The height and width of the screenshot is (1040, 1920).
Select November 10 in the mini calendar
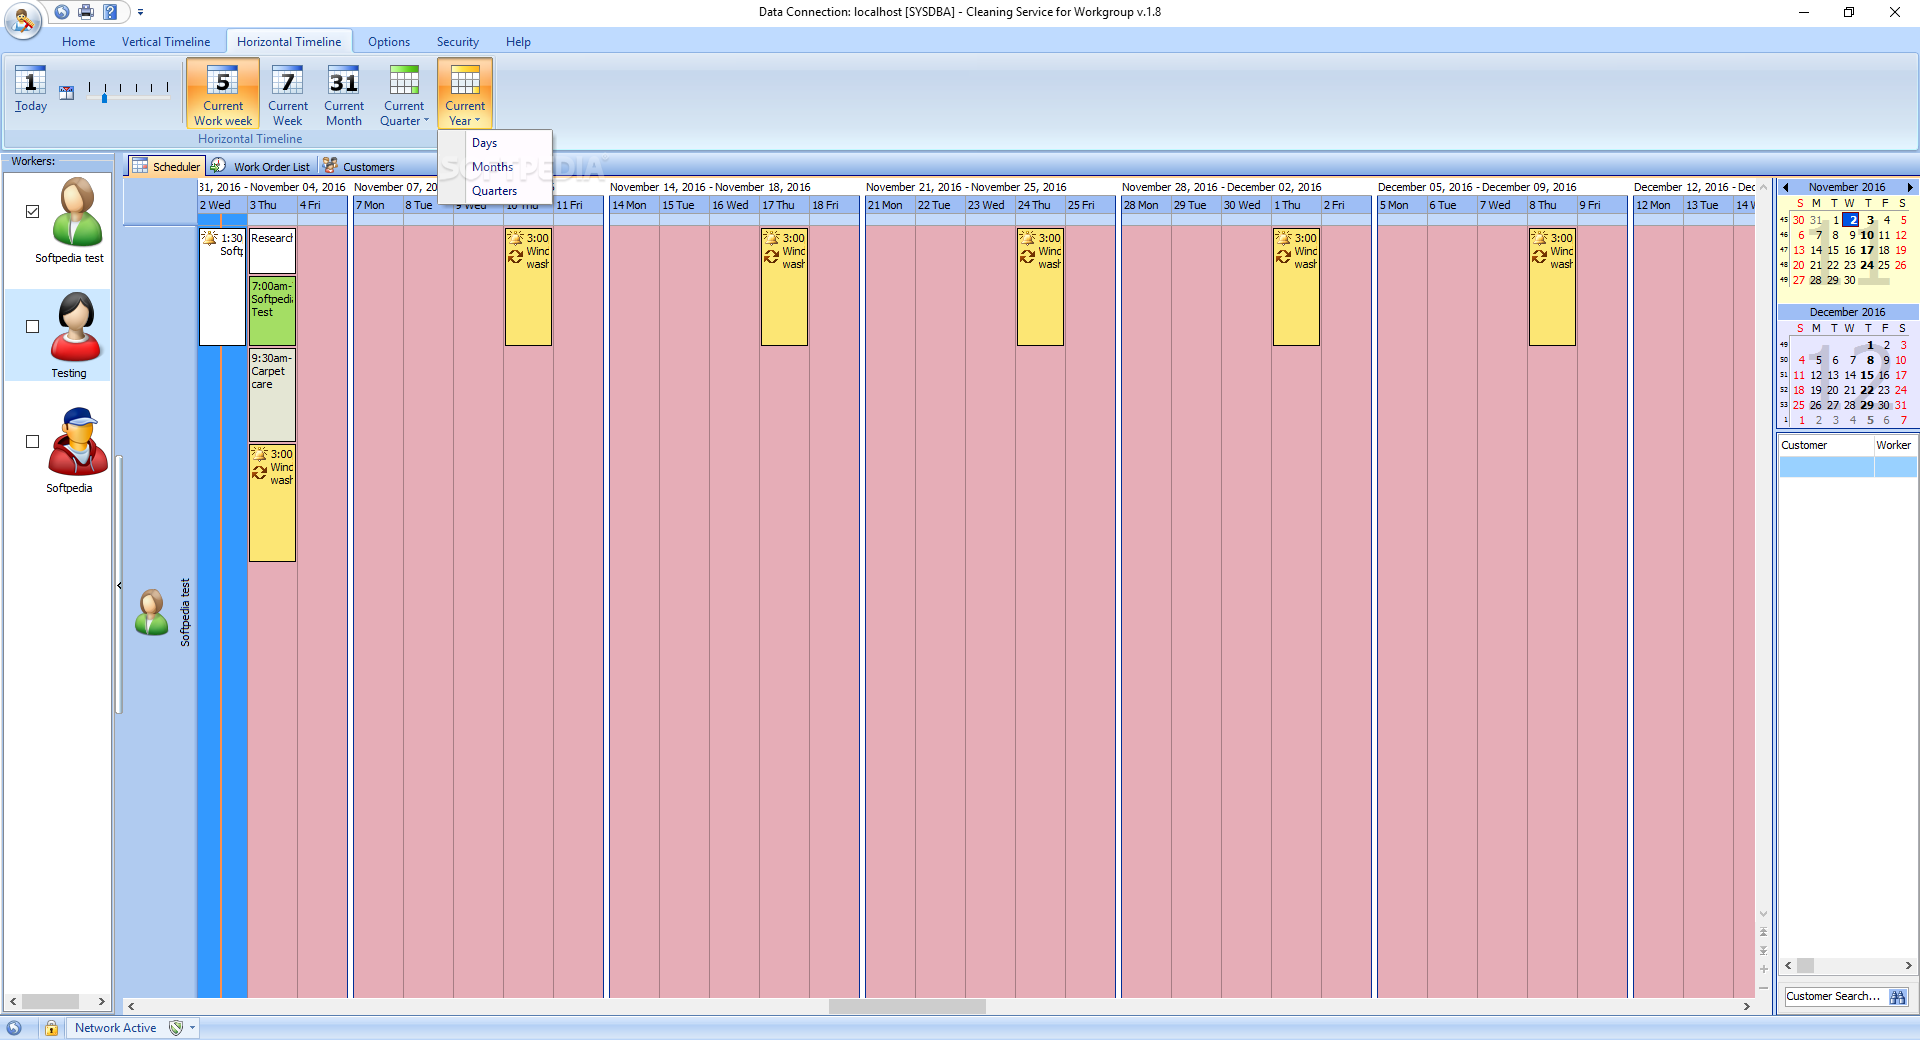point(1867,235)
